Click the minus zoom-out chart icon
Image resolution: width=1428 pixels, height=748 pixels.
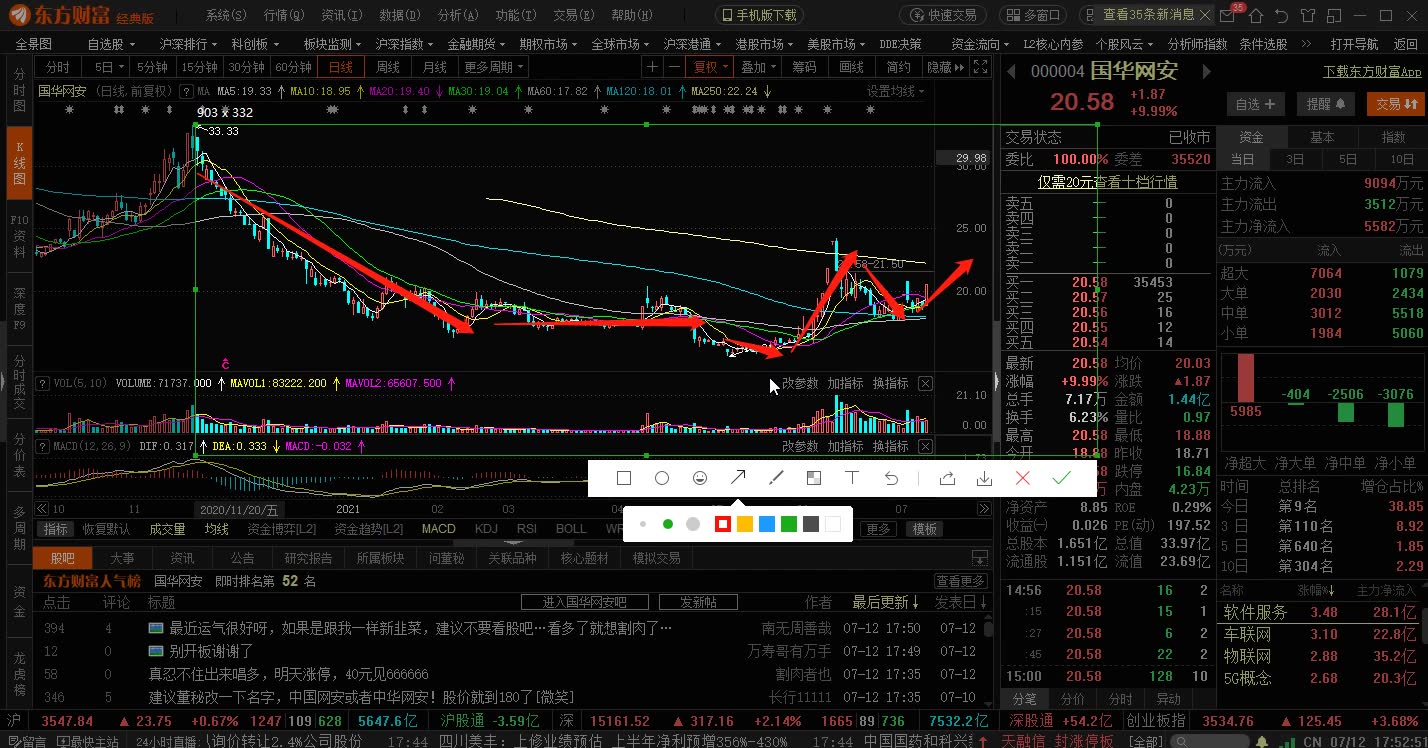coord(675,67)
